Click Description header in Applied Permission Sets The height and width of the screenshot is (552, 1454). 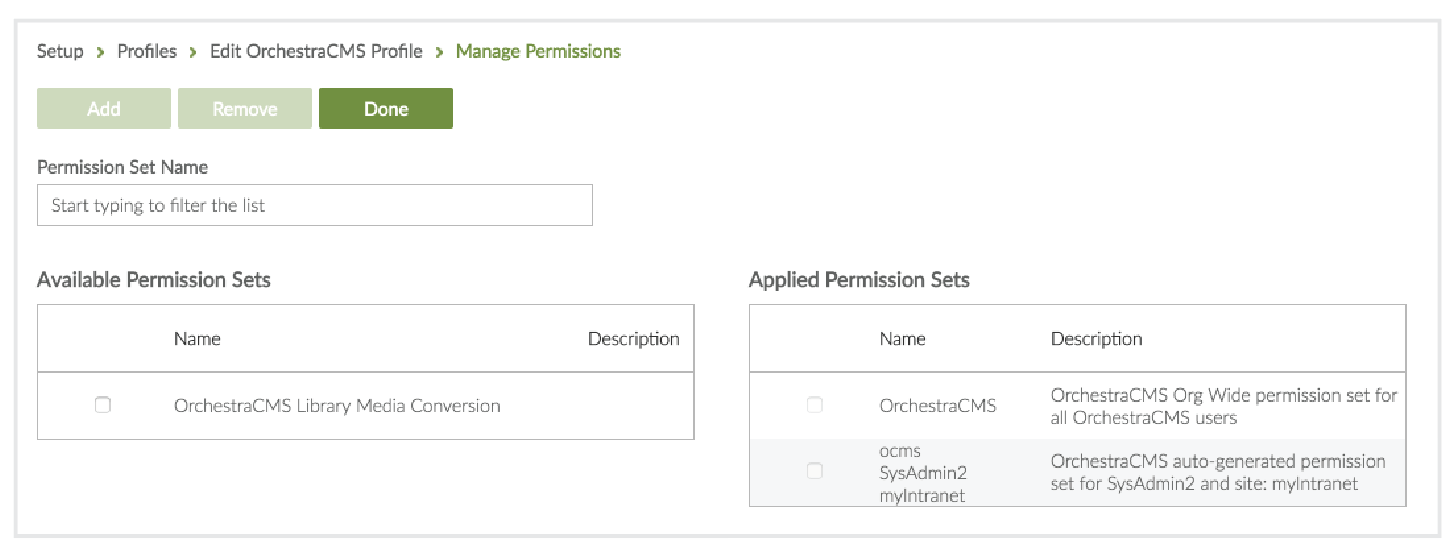tap(1096, 339)
